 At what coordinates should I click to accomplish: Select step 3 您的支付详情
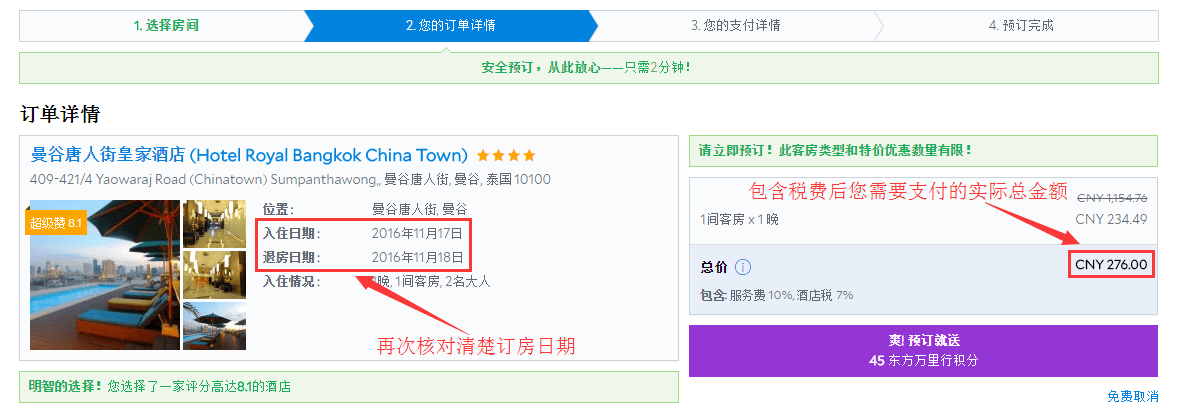pyautogui.click(x=736, y=26)
